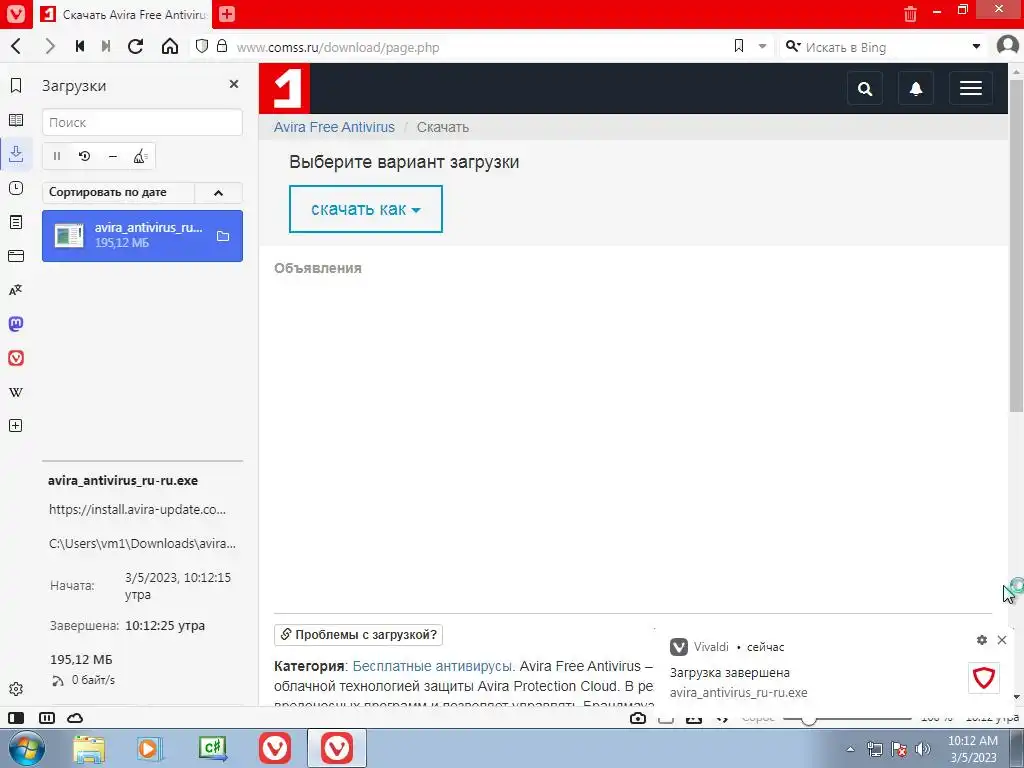Open sync cloud status icon
The width and height of the screenshot is (1024, 768).
[x=75, y=718]
